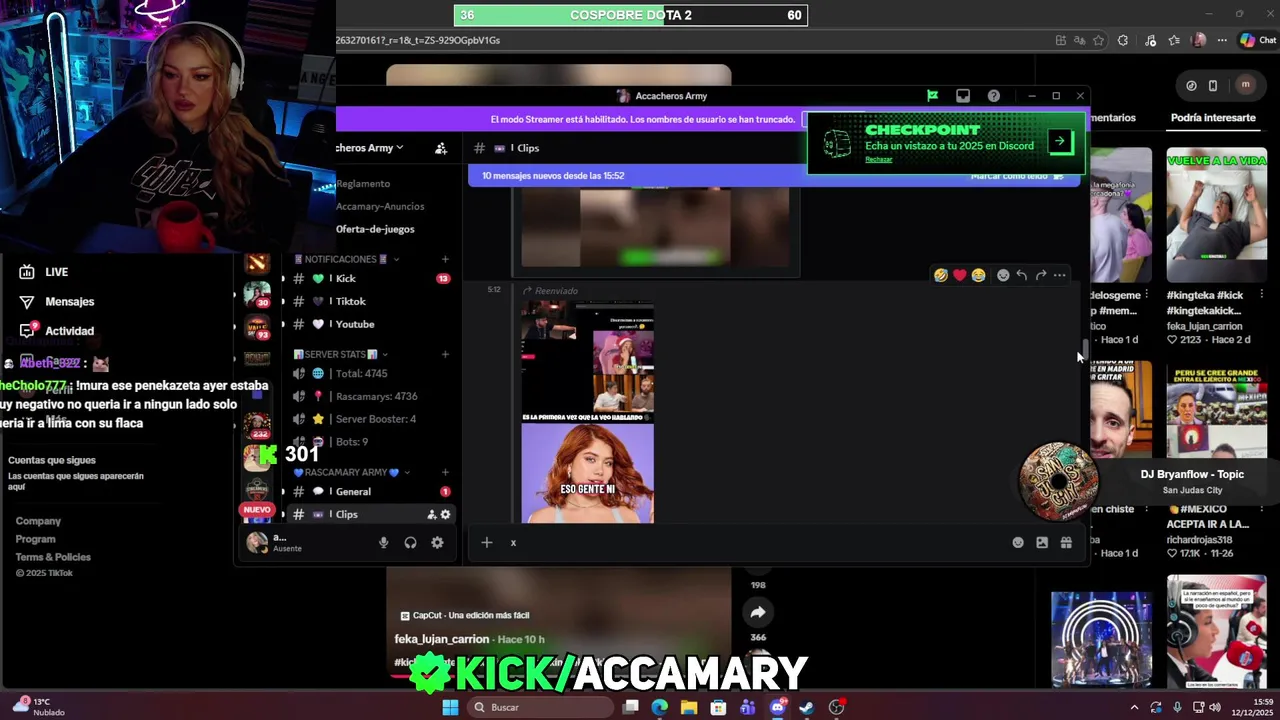Dismiss Checkpoint with Rechazar link

pos(878,160)
